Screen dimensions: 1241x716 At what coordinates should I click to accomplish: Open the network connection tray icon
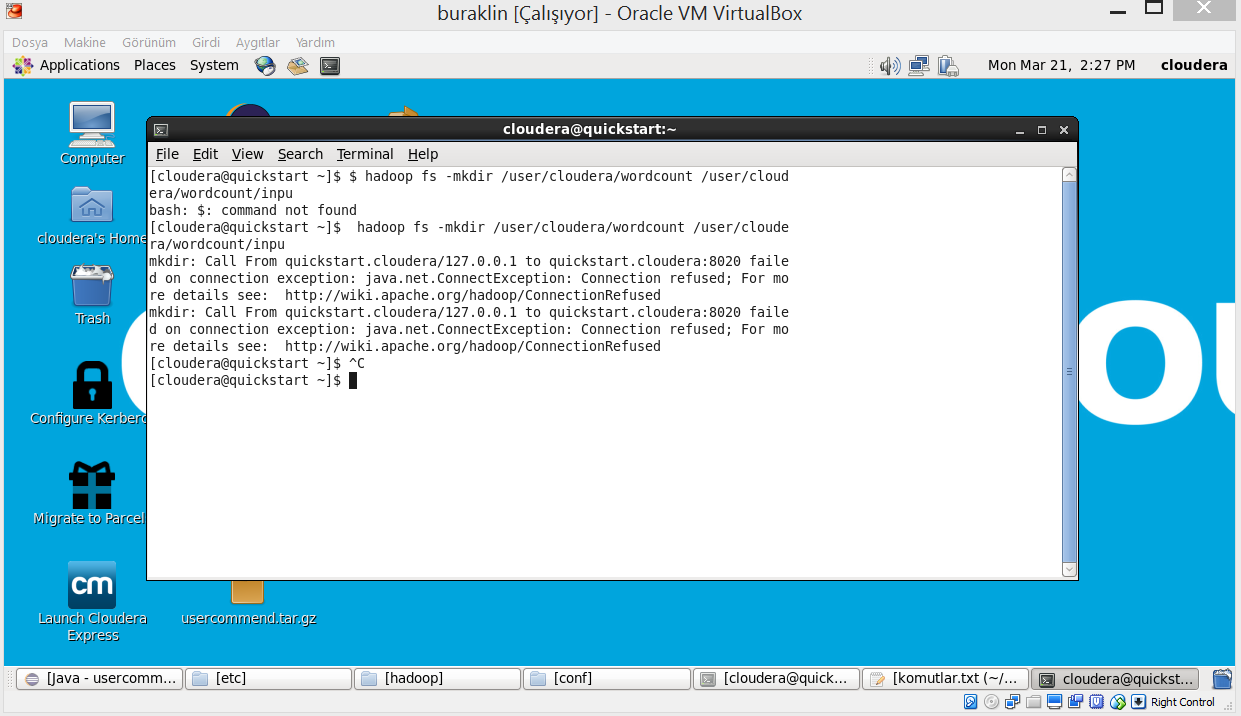click(x=919, y=66)
